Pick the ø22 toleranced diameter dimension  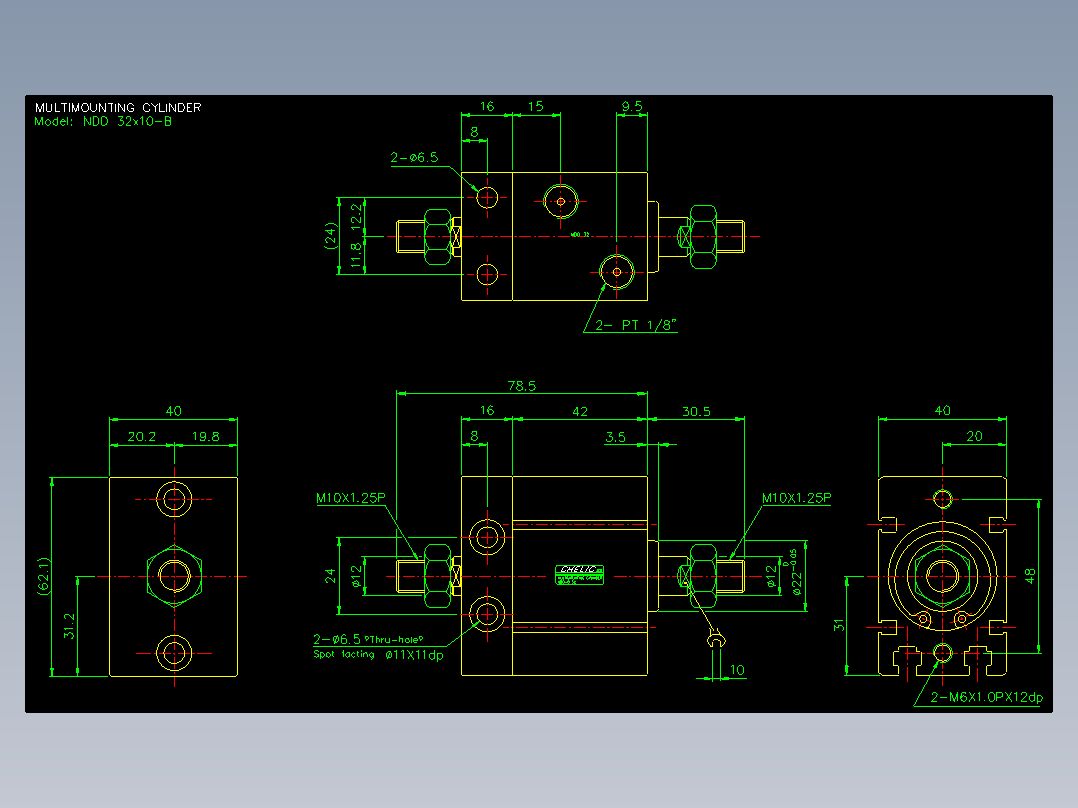pos(796,571)
